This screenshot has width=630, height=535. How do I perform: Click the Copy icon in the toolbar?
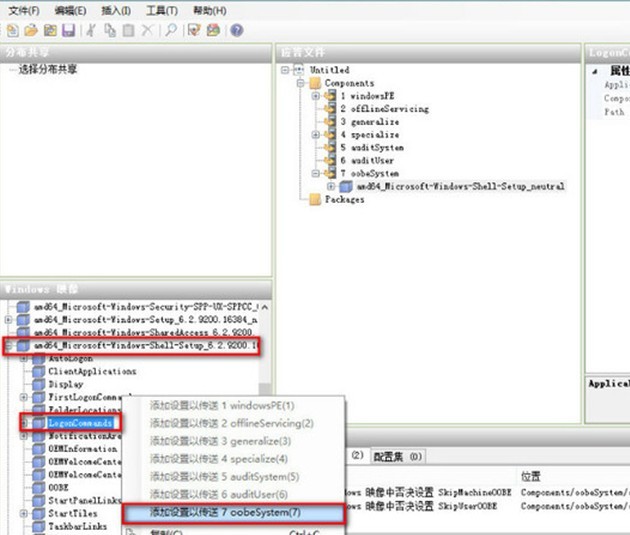click(108, 31)
